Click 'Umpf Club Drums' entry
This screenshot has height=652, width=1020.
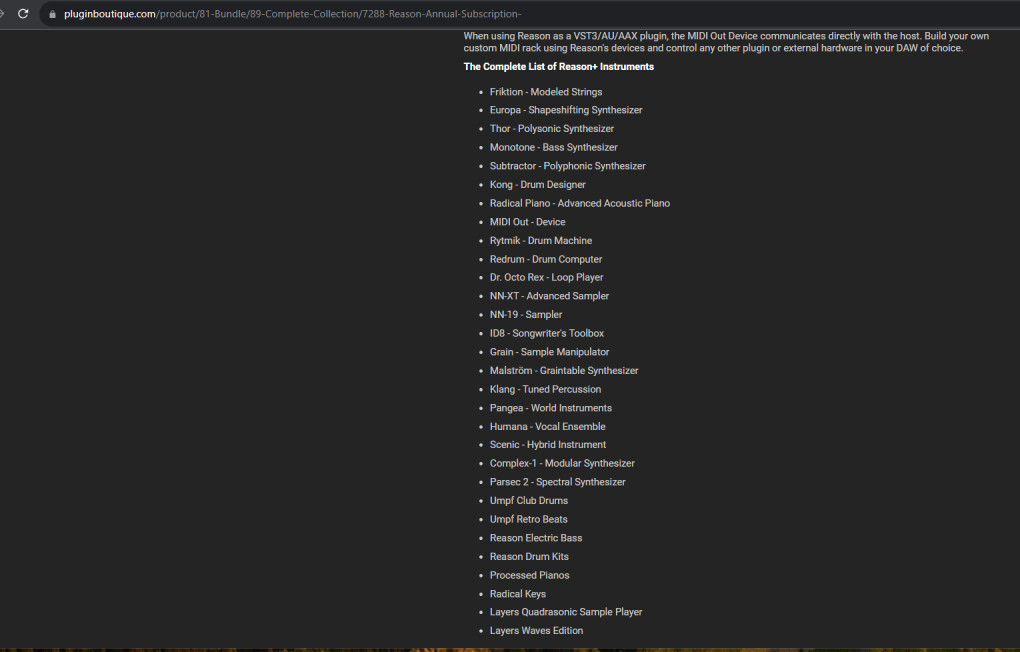coord(529,500)
